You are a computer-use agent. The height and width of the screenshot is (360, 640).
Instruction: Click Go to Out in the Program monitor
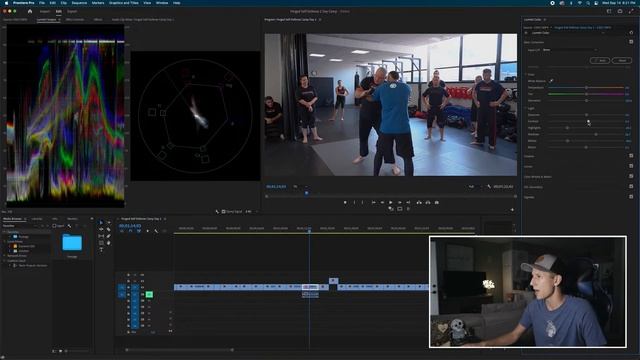pyautogui.click(x=408, y=202)
